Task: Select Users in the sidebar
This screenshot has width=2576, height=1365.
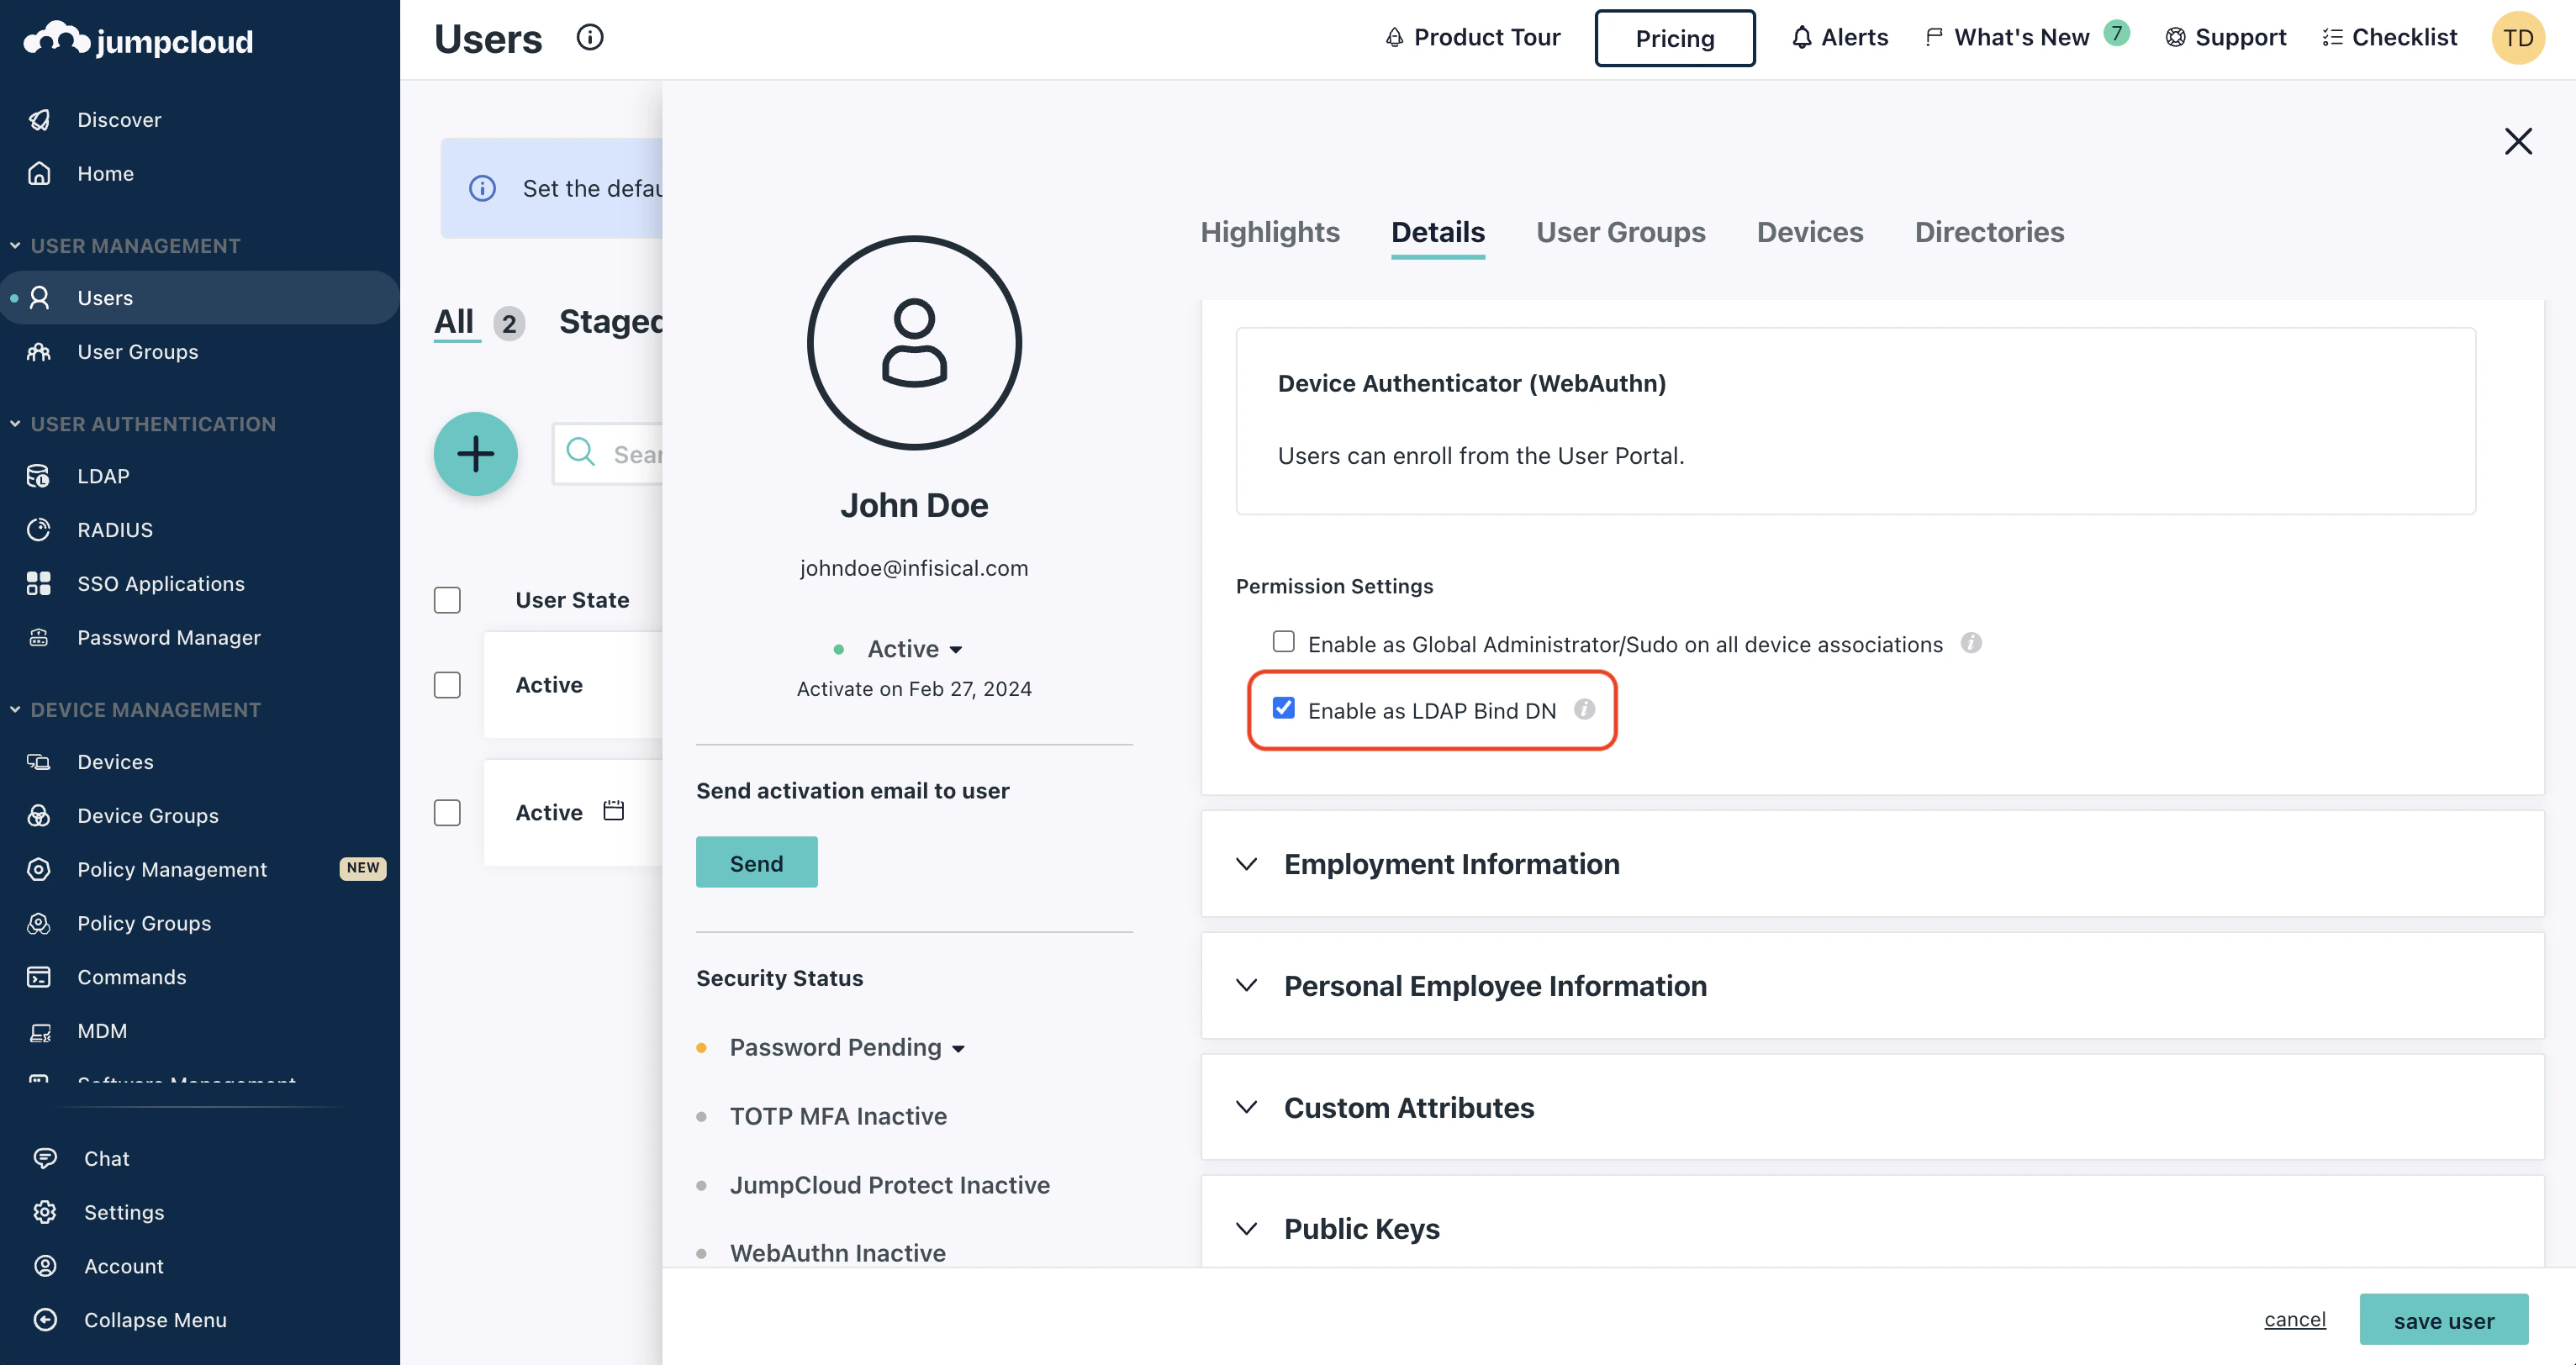Action: [200, 298]
